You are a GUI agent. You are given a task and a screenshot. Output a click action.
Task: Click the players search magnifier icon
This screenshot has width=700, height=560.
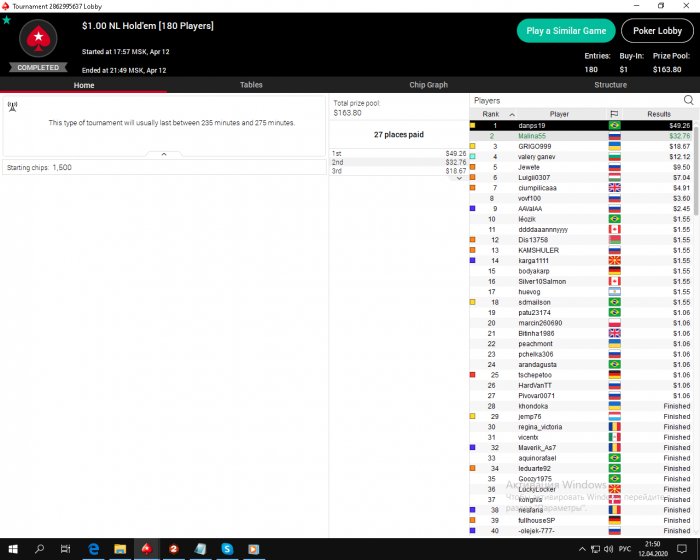pyautogui.click(x=688, y=100)
